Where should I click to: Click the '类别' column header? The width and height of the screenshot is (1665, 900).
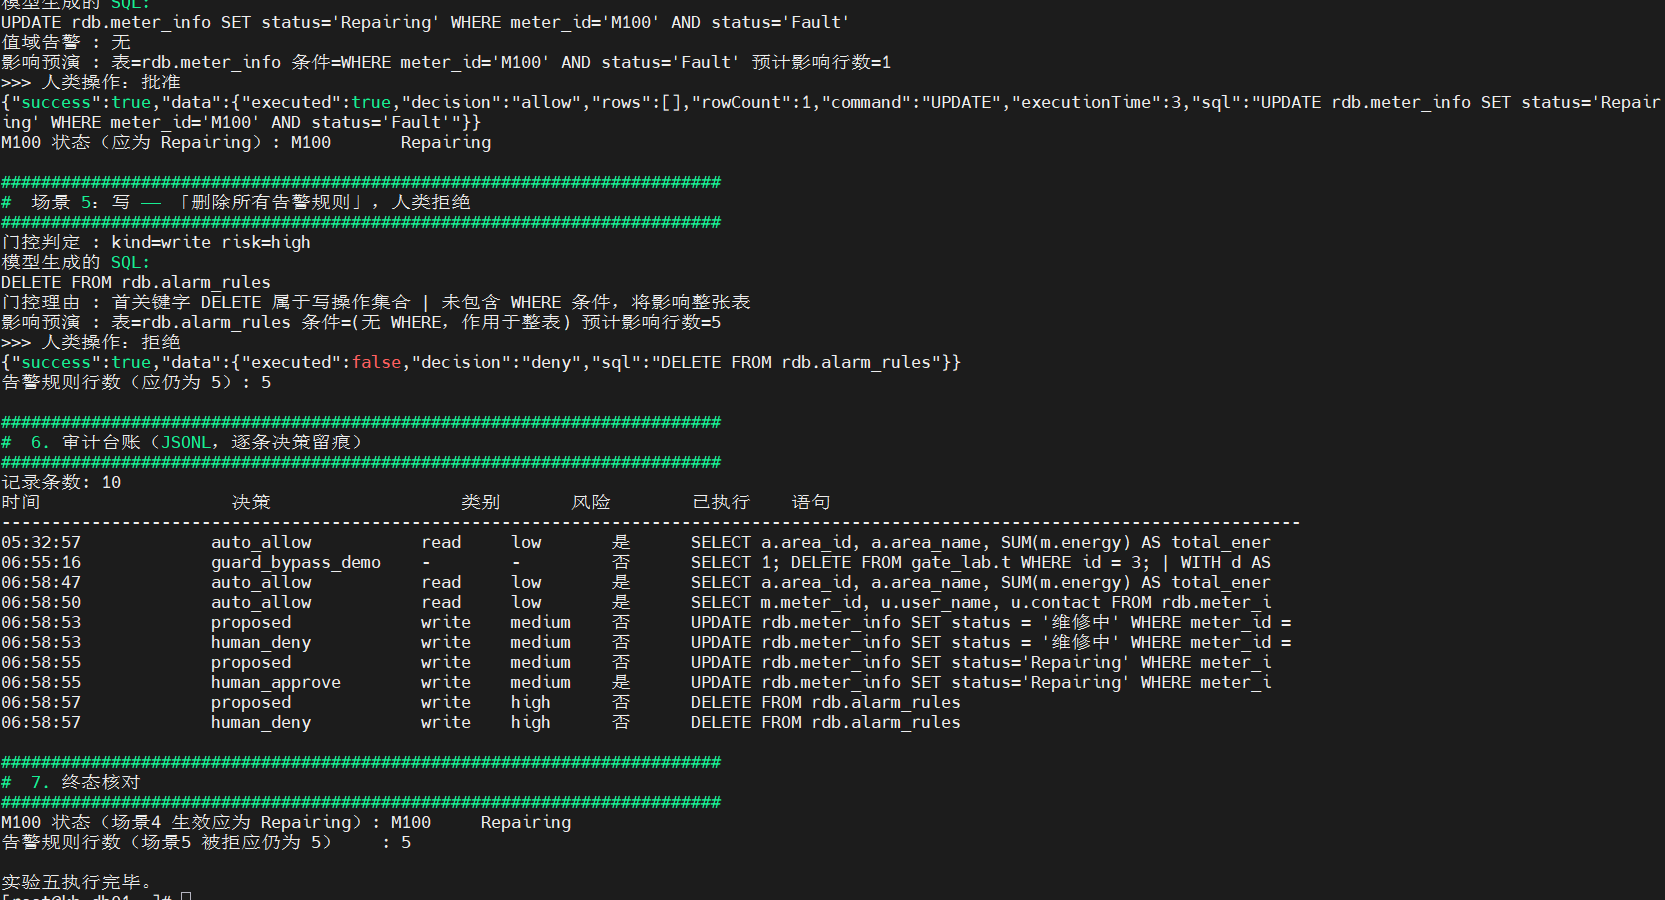(481, 502)
